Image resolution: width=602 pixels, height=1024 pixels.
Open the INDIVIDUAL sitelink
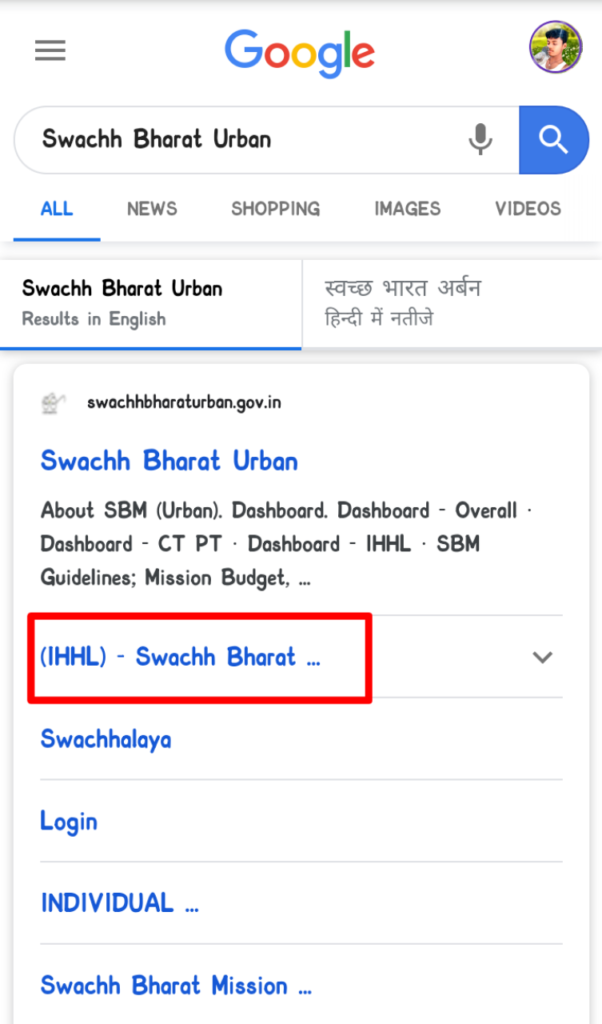[x=119, y=903]
